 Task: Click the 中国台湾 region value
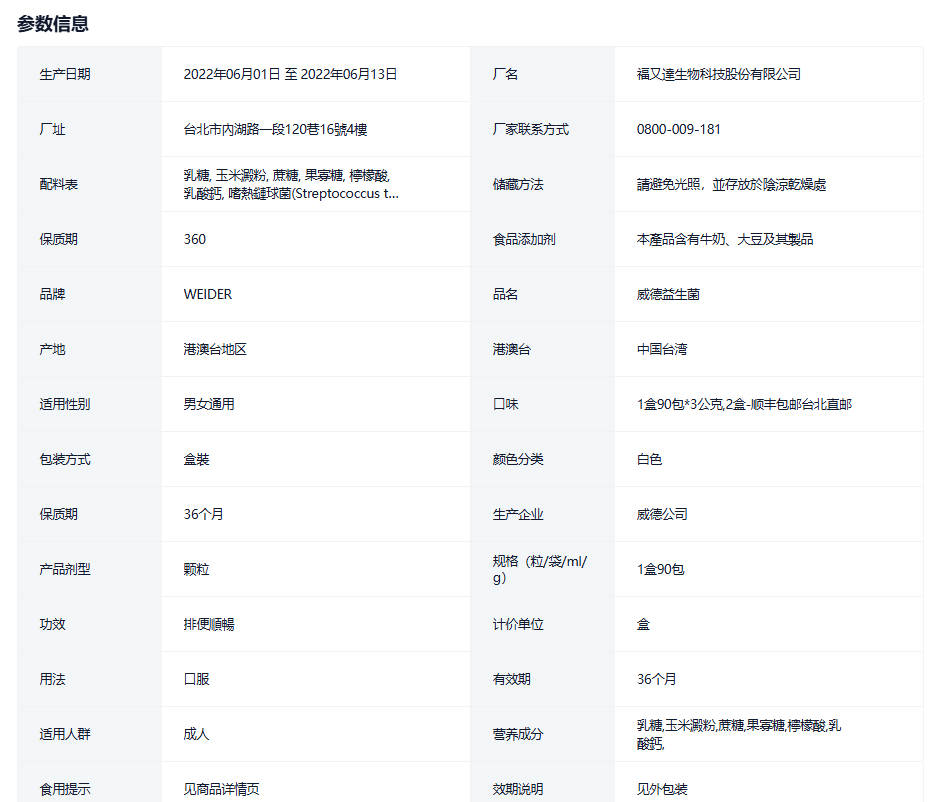pyautogui.click(x=662, y=349)
